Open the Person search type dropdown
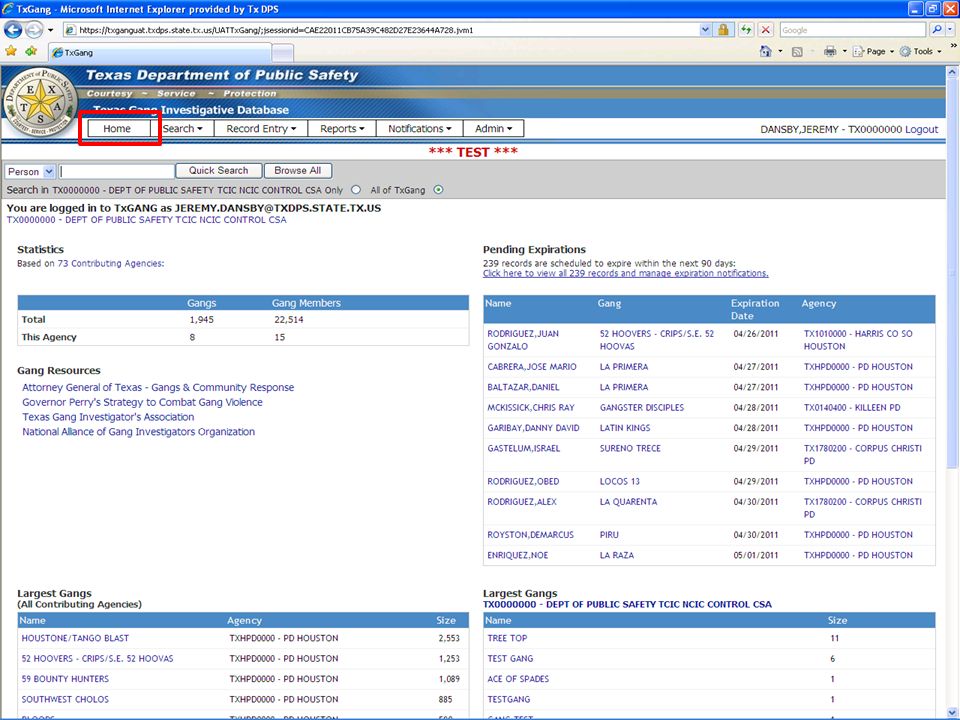The height and width of the screenshot is (720, 960). tap(30, 171)
